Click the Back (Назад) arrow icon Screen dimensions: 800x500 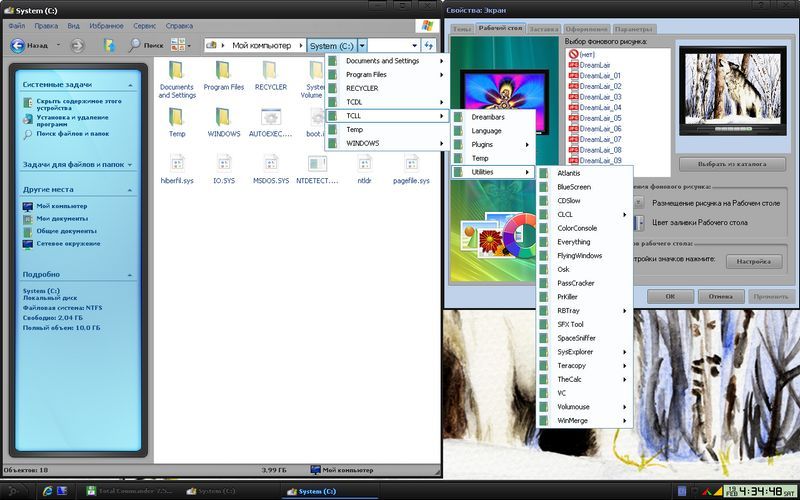[18, 45]
